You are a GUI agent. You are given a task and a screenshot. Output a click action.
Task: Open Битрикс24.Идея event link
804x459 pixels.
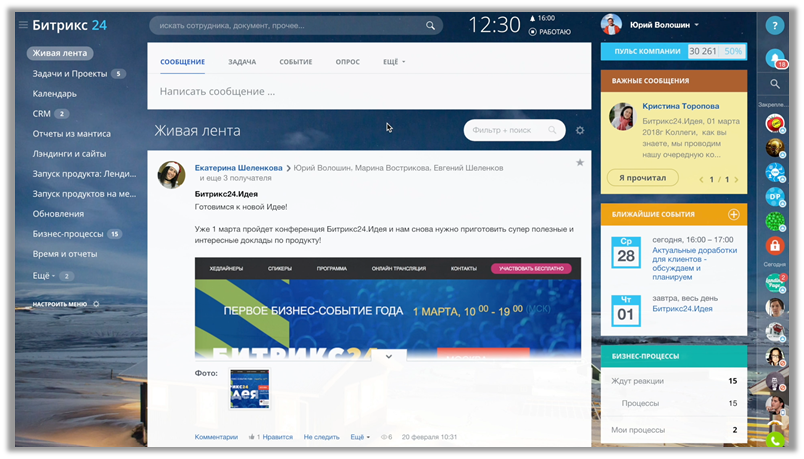coord(682,309)
